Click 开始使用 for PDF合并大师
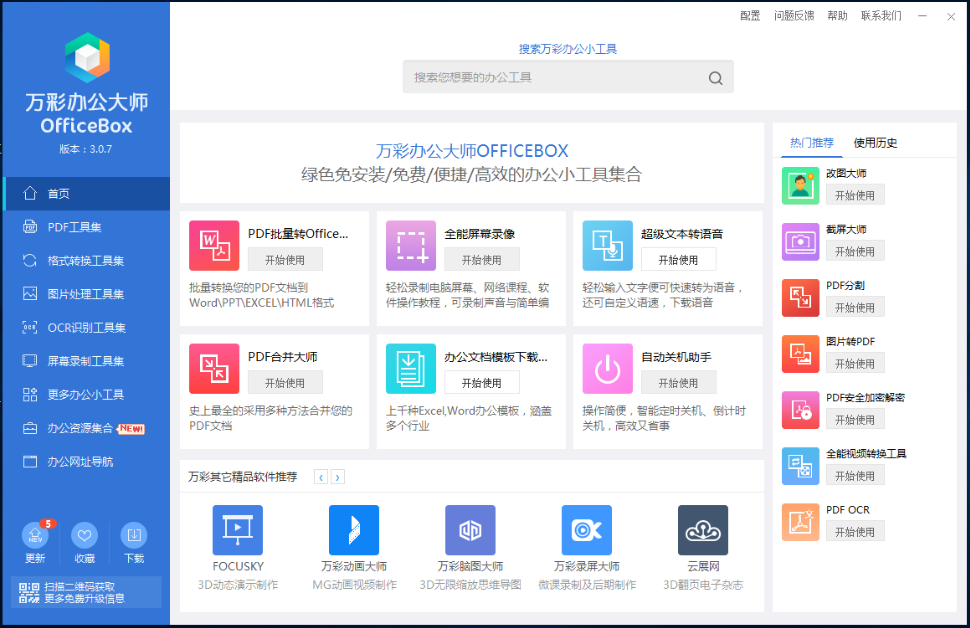 pyautogui.click(x=286, y=382)
